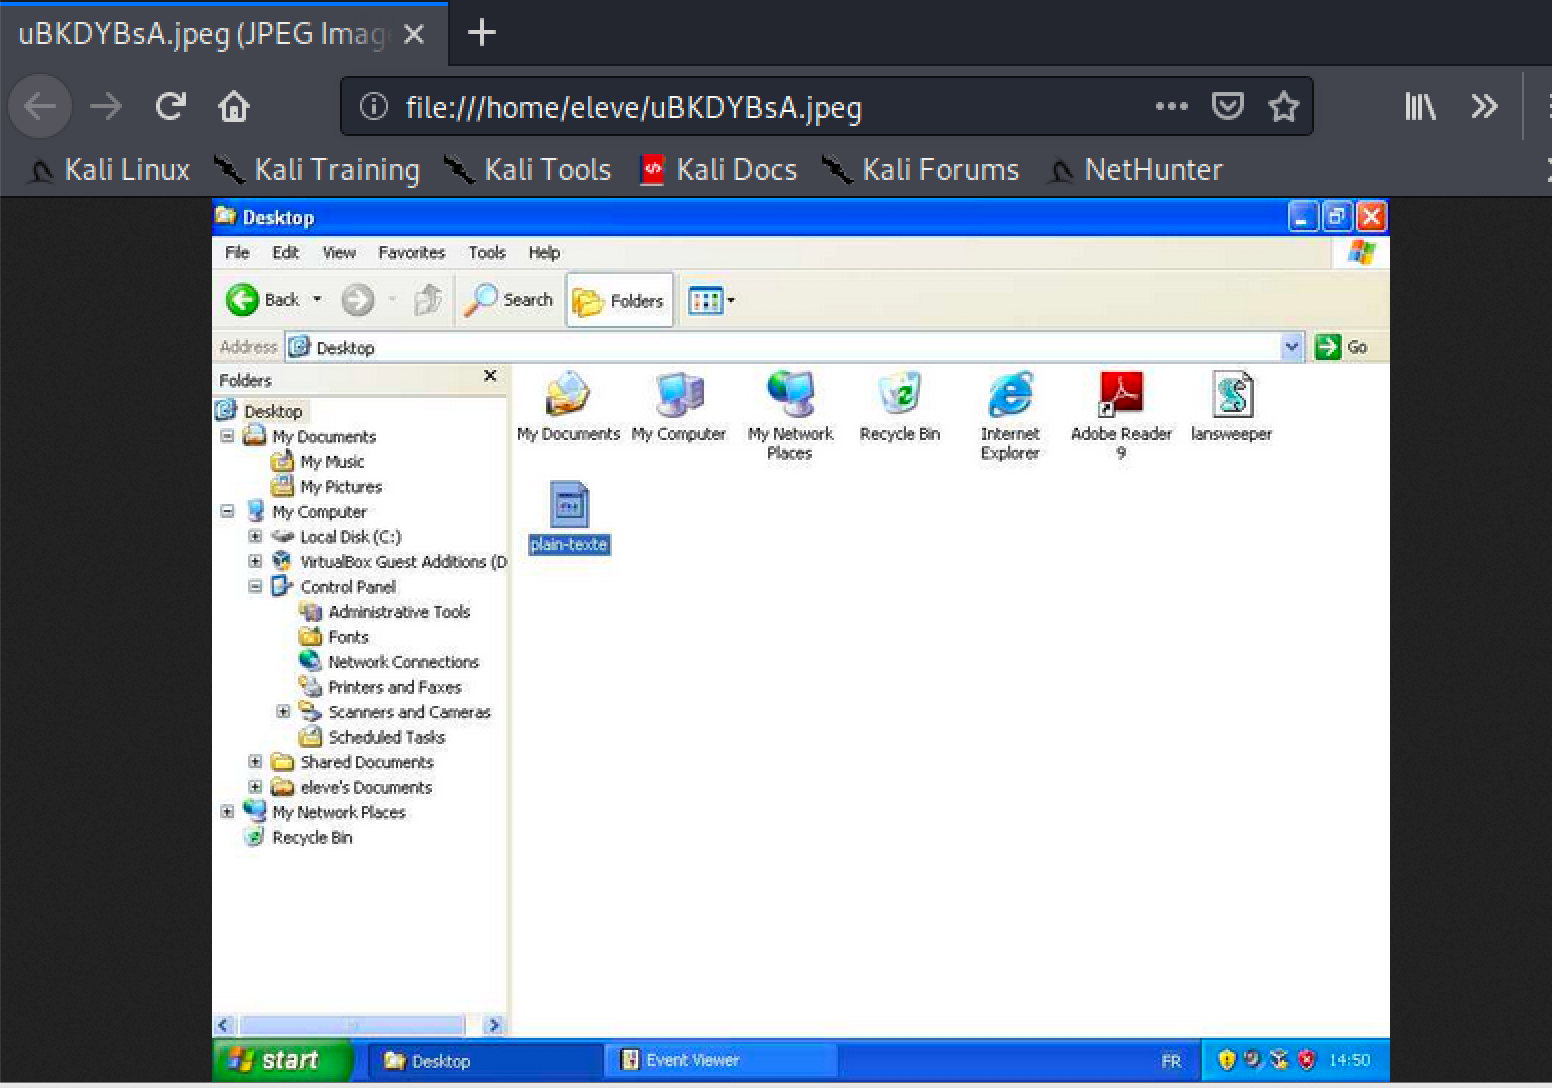Image resolution: width=1552 pixels, height=1088 pixels.
Task: Click the FR language indicator
Action: click(x=1171, y=1061)
